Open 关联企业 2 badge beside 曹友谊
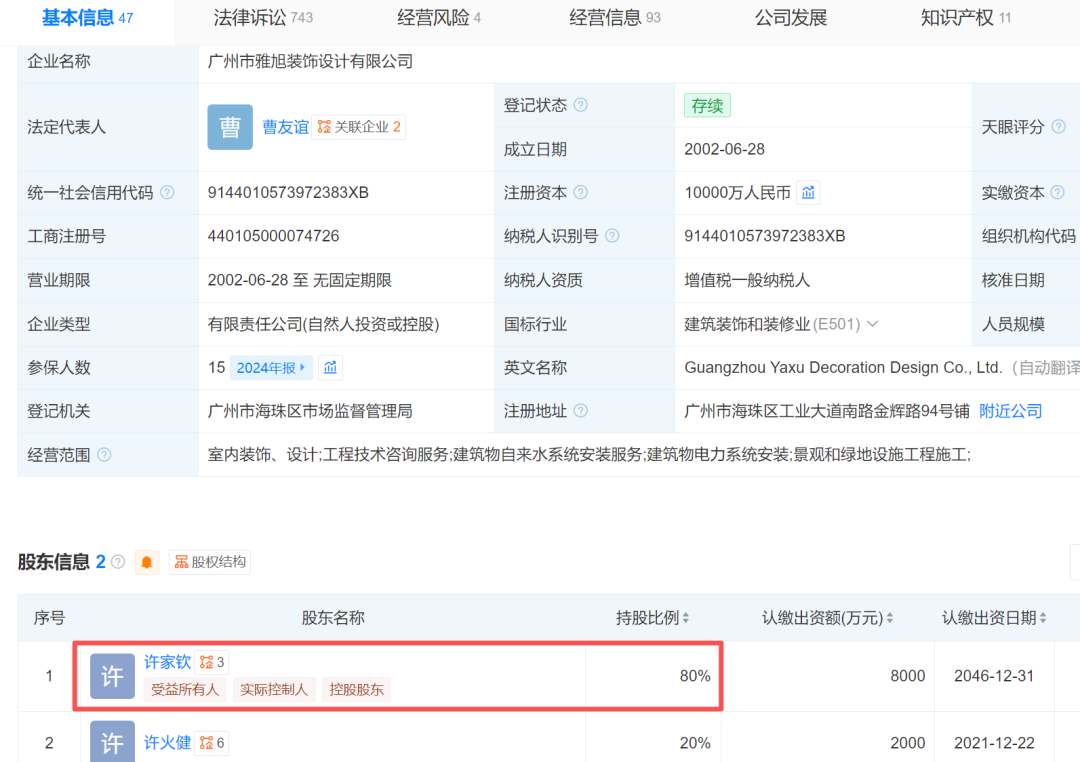Viewport: 1080px width, 762px height. coord(359,127)
